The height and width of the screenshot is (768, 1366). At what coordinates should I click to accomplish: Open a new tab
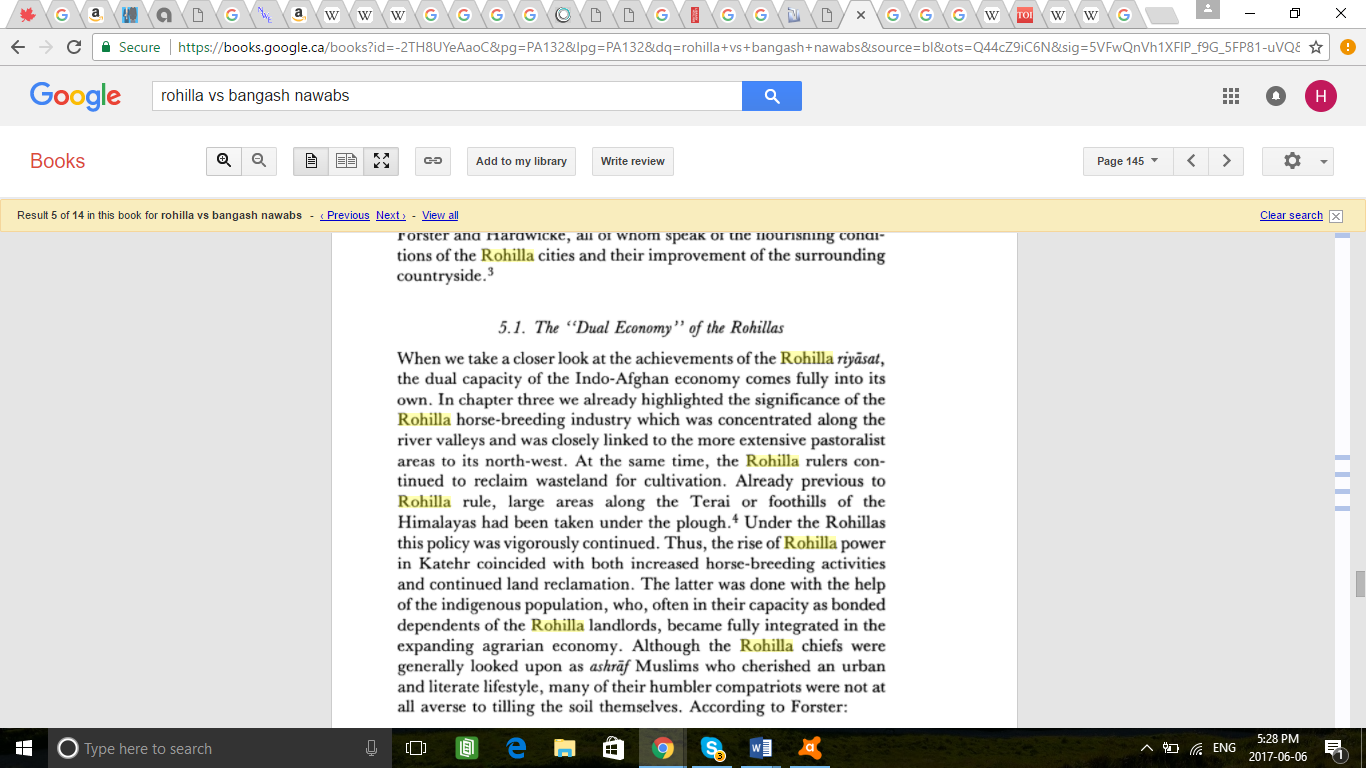[x=1160, y=15]
